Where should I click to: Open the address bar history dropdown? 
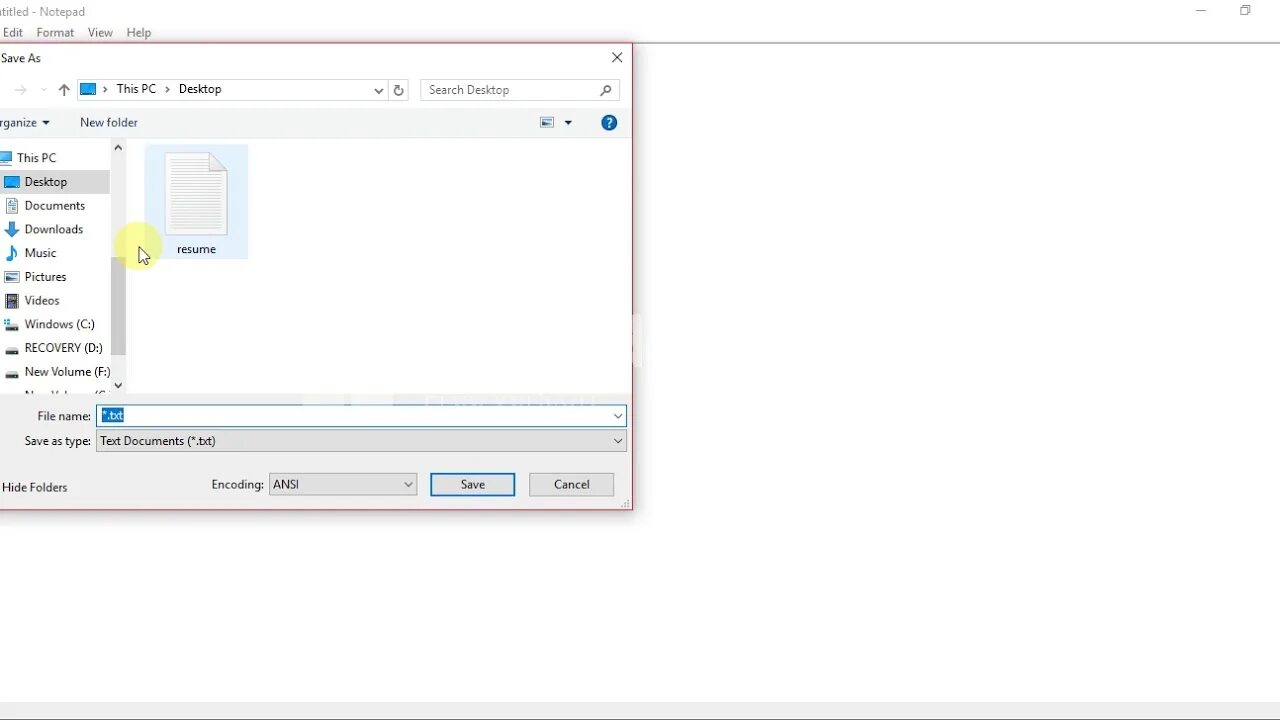[x=378, y=90]
